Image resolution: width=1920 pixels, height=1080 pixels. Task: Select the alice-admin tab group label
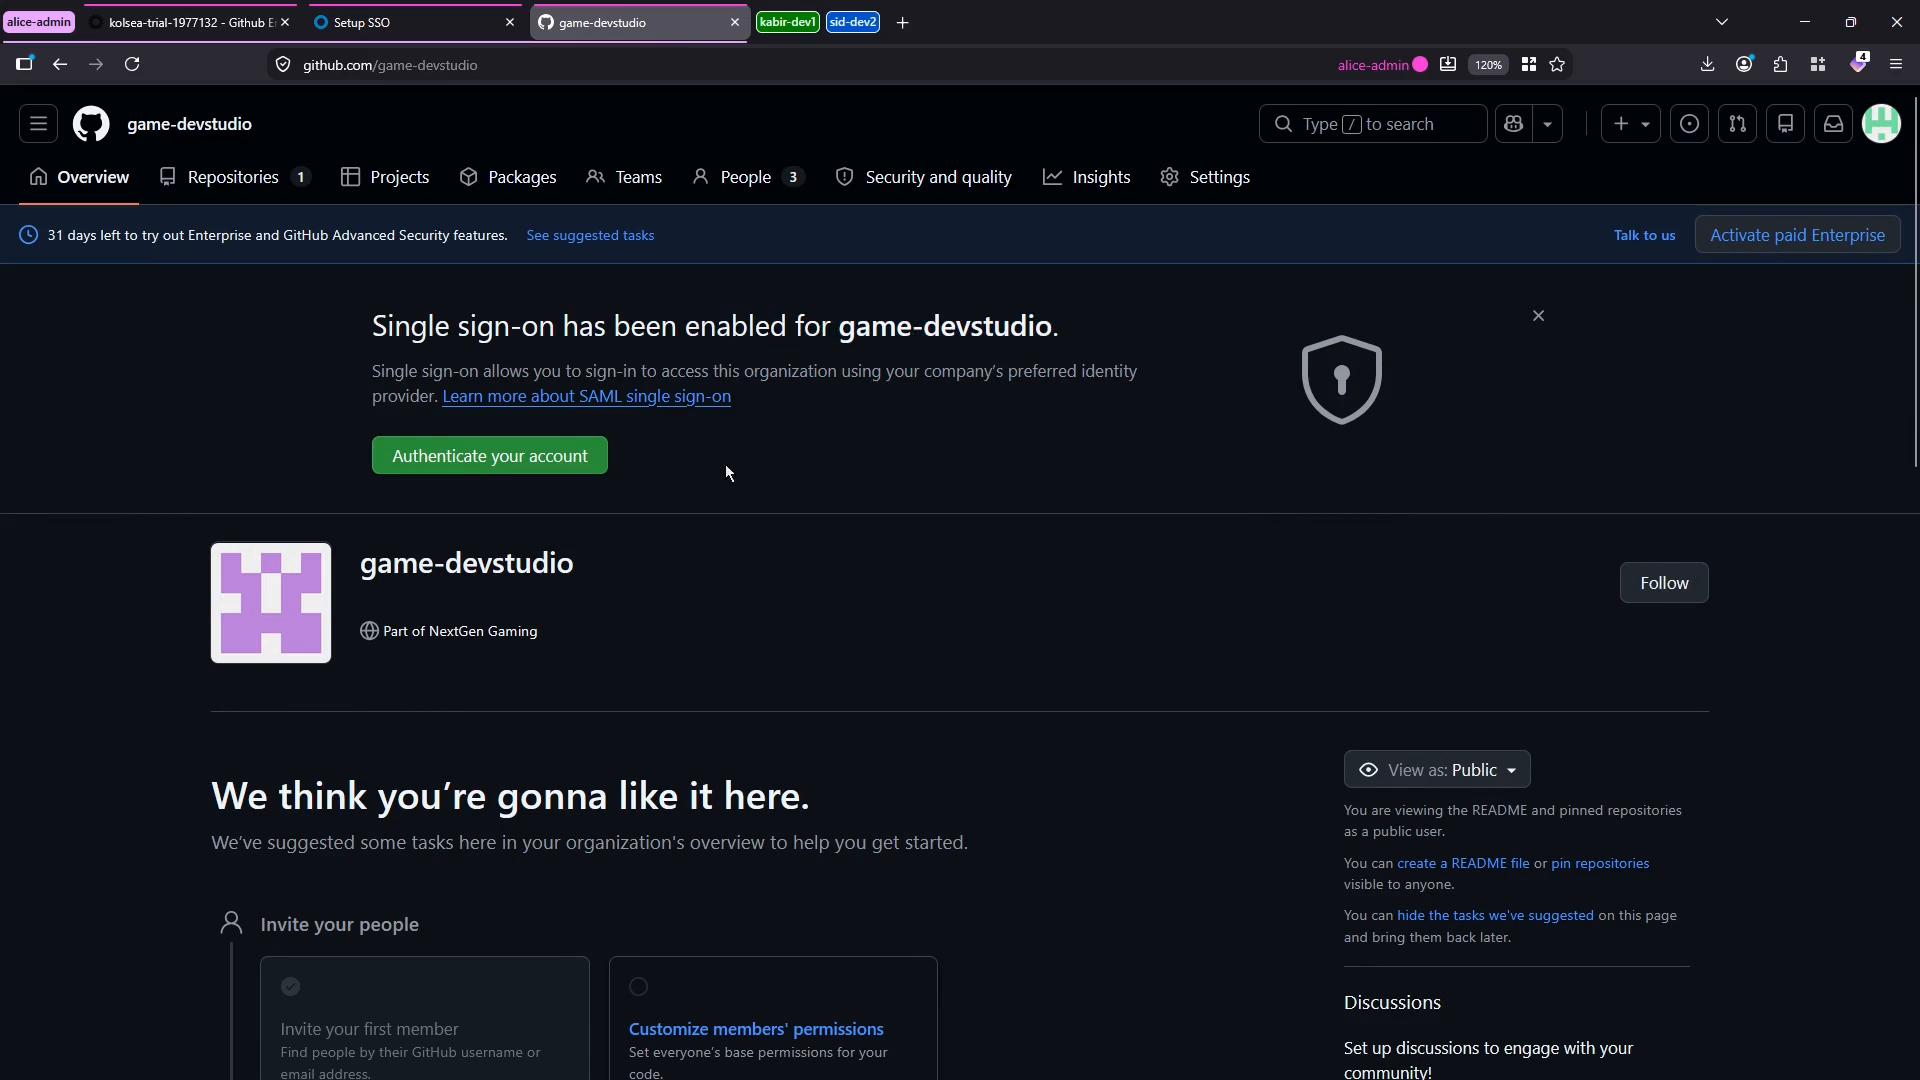(x=39, y=22)
